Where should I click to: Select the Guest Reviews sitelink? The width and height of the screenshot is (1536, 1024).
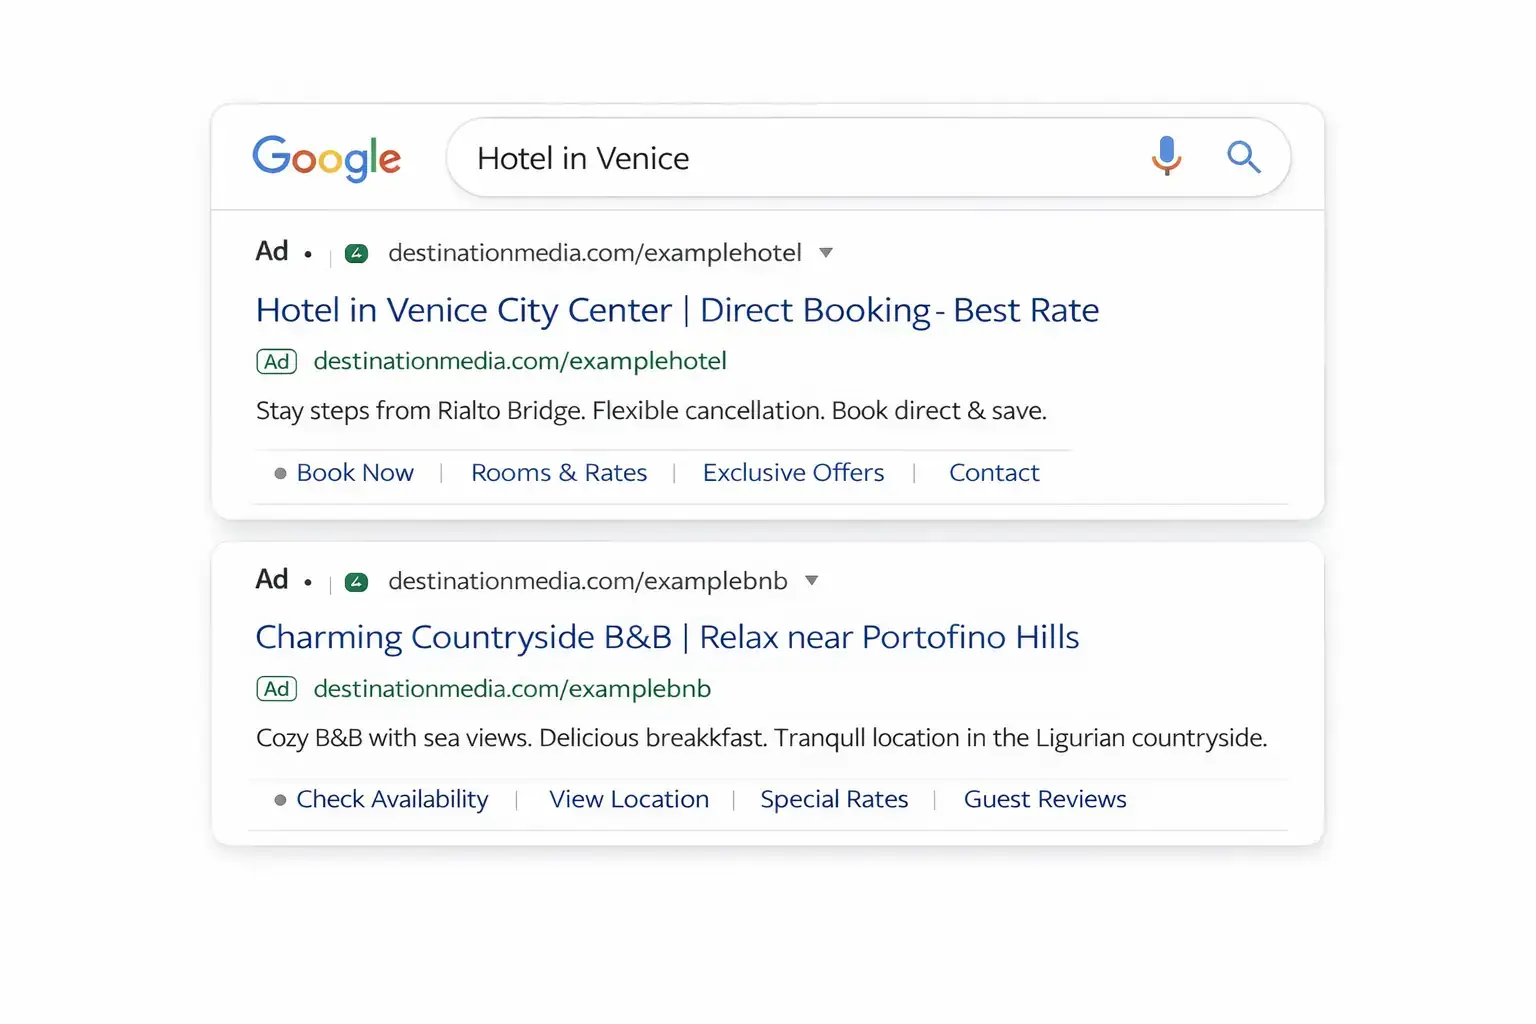click(1044, 799)
